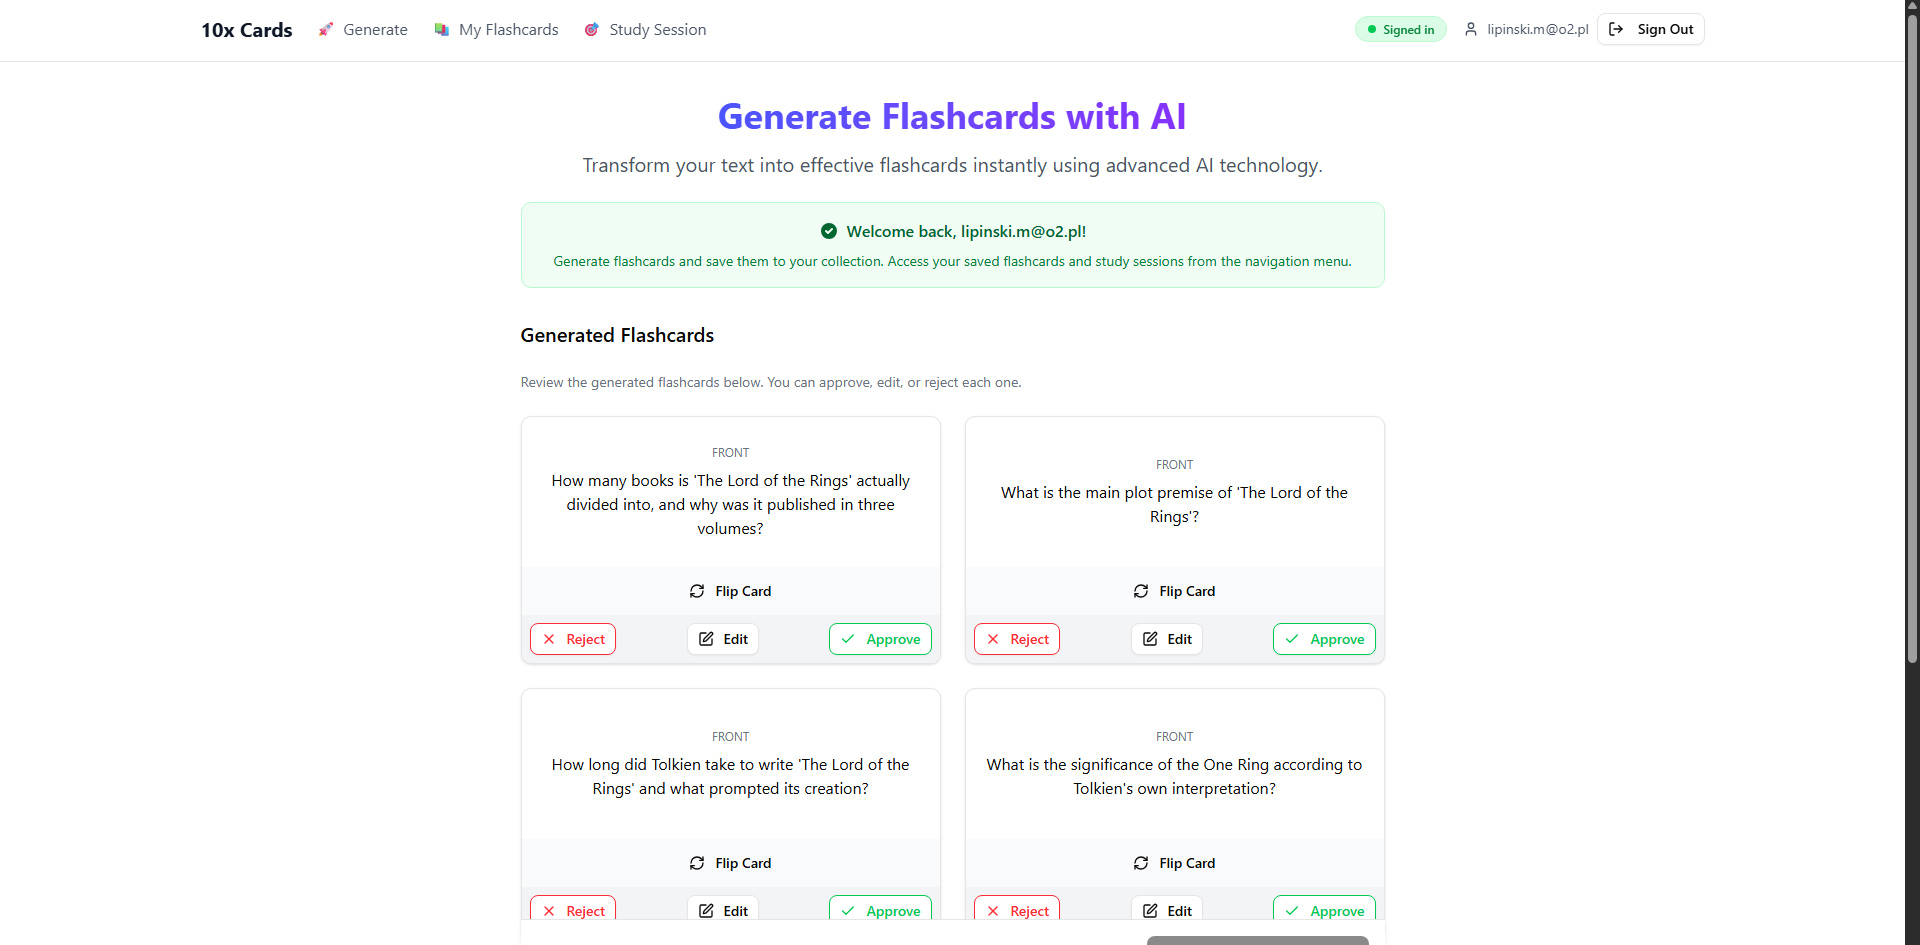
Task: Open the Generate navigation item
Action: tap(363, 30)
